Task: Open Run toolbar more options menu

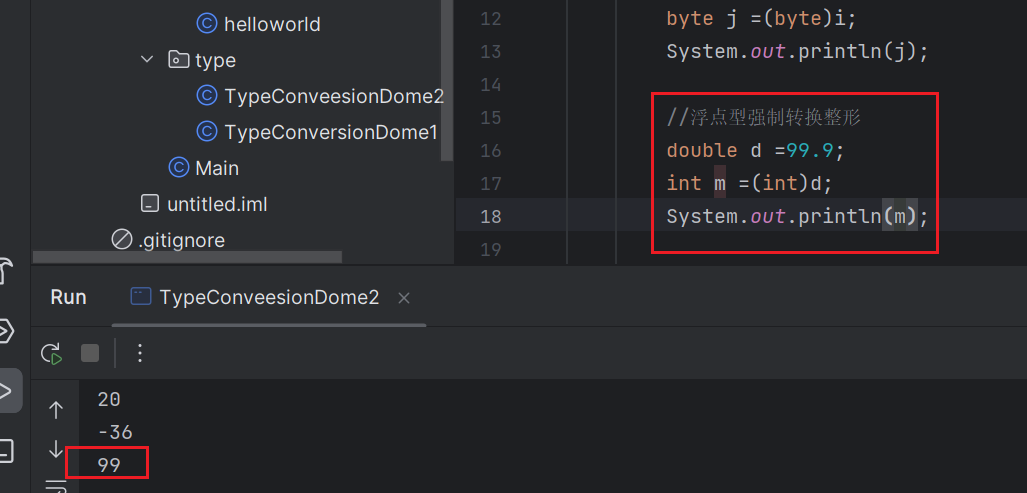Action: click(140, 352)
